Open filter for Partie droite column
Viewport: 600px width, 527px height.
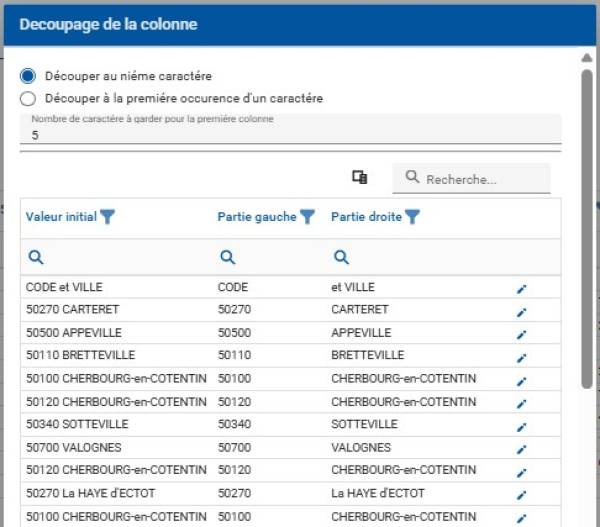412,217
